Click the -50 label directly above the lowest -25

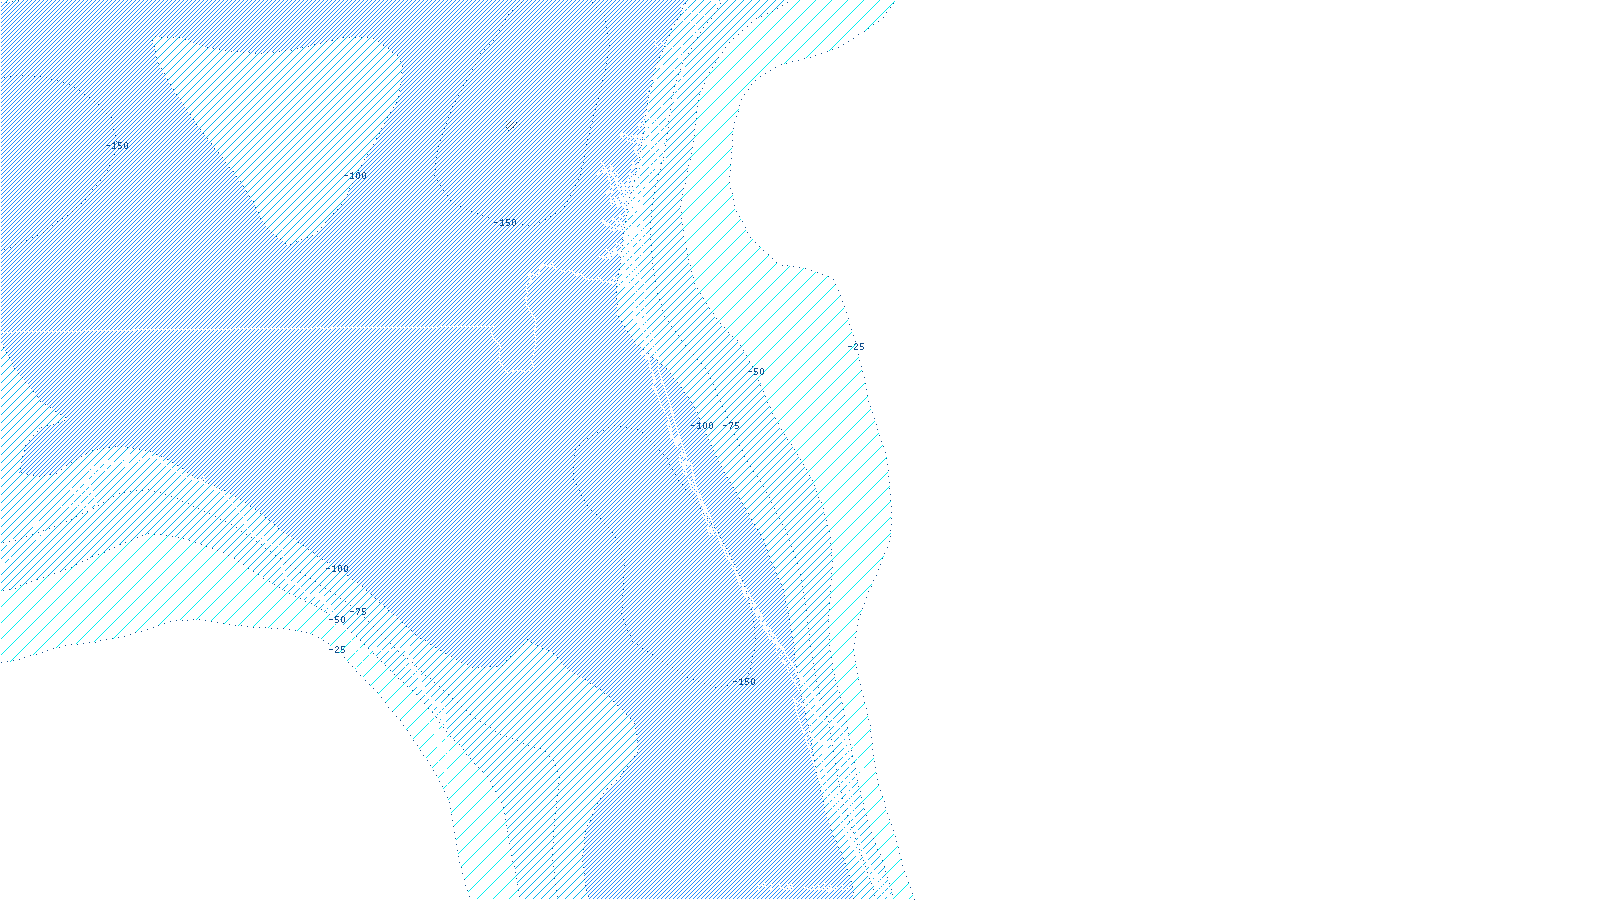click(x=338, y=620)
